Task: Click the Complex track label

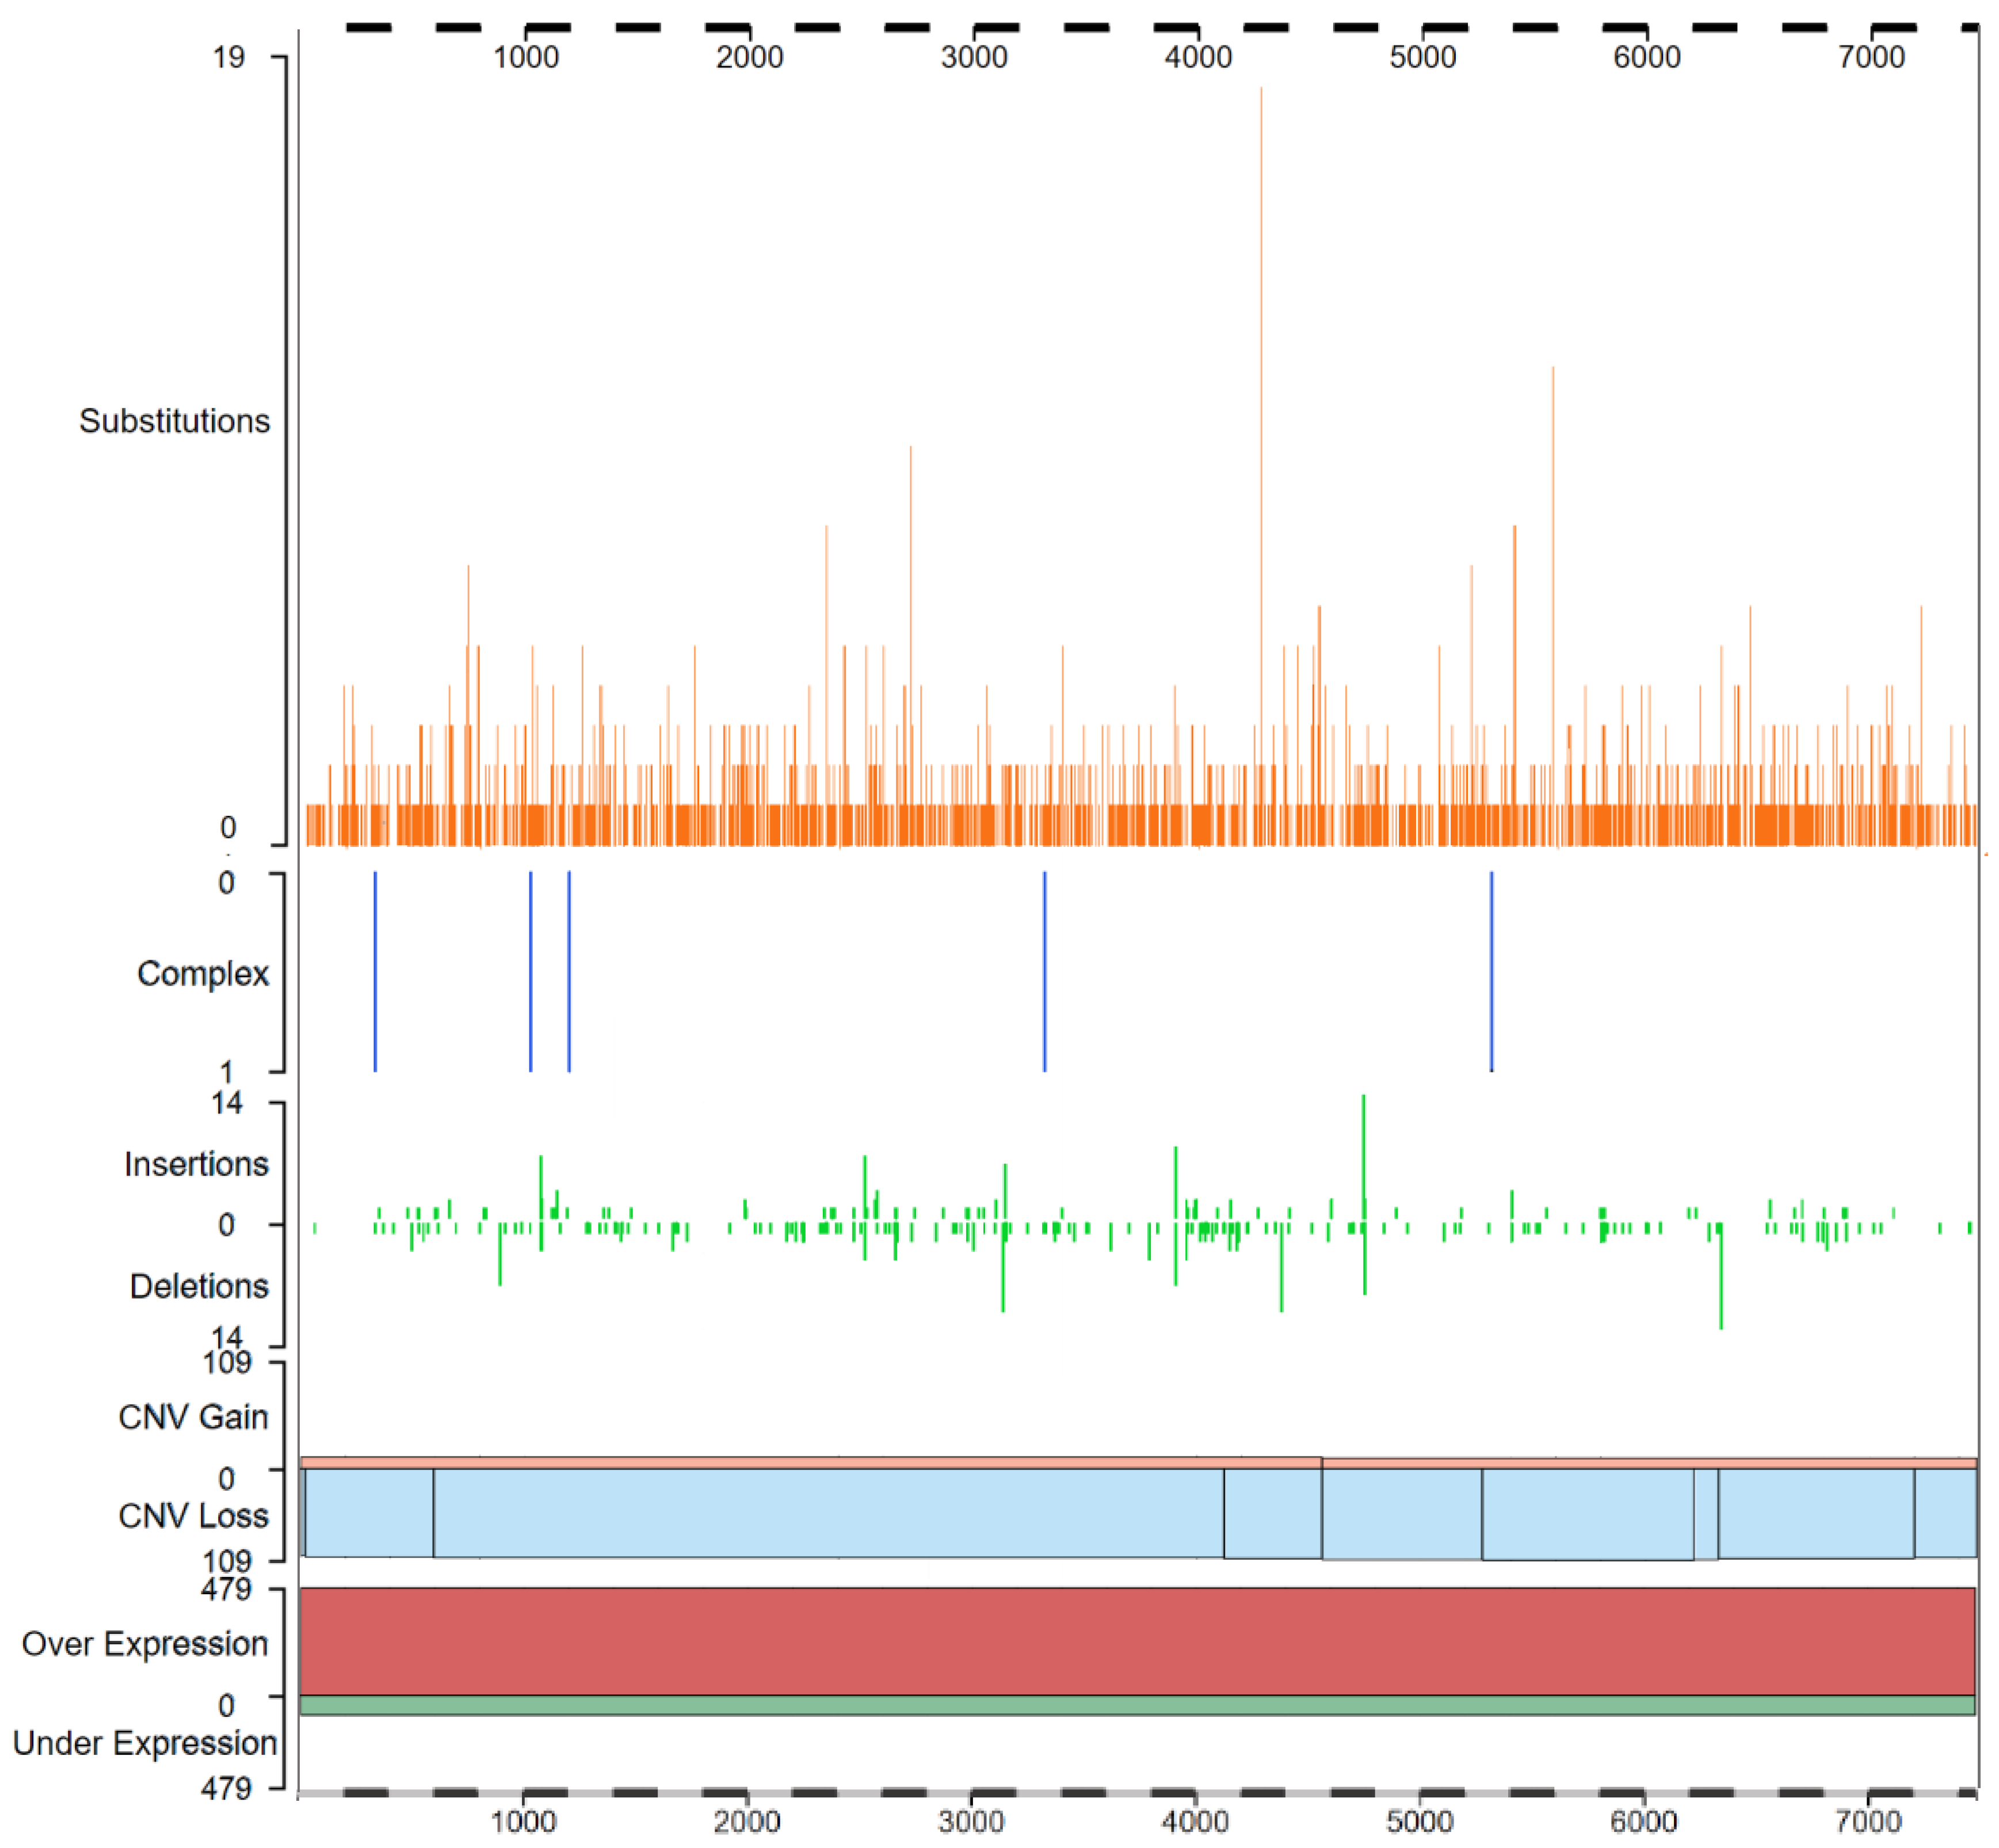Action: [x=203, y=973]
